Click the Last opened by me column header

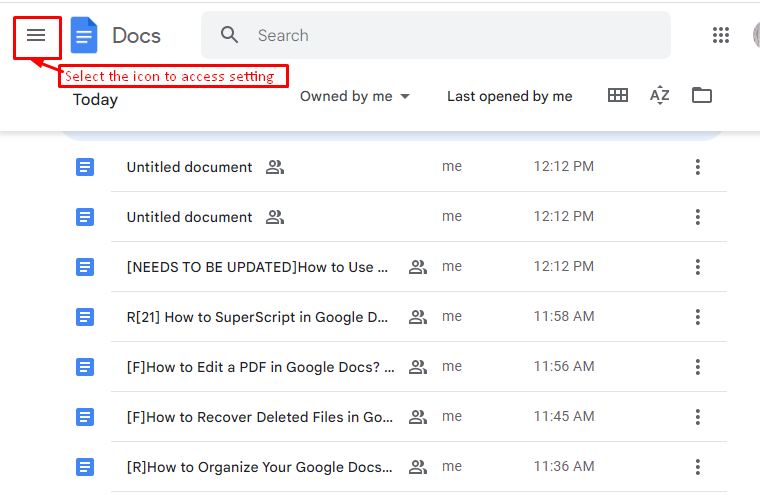click(x=509, y=96)
